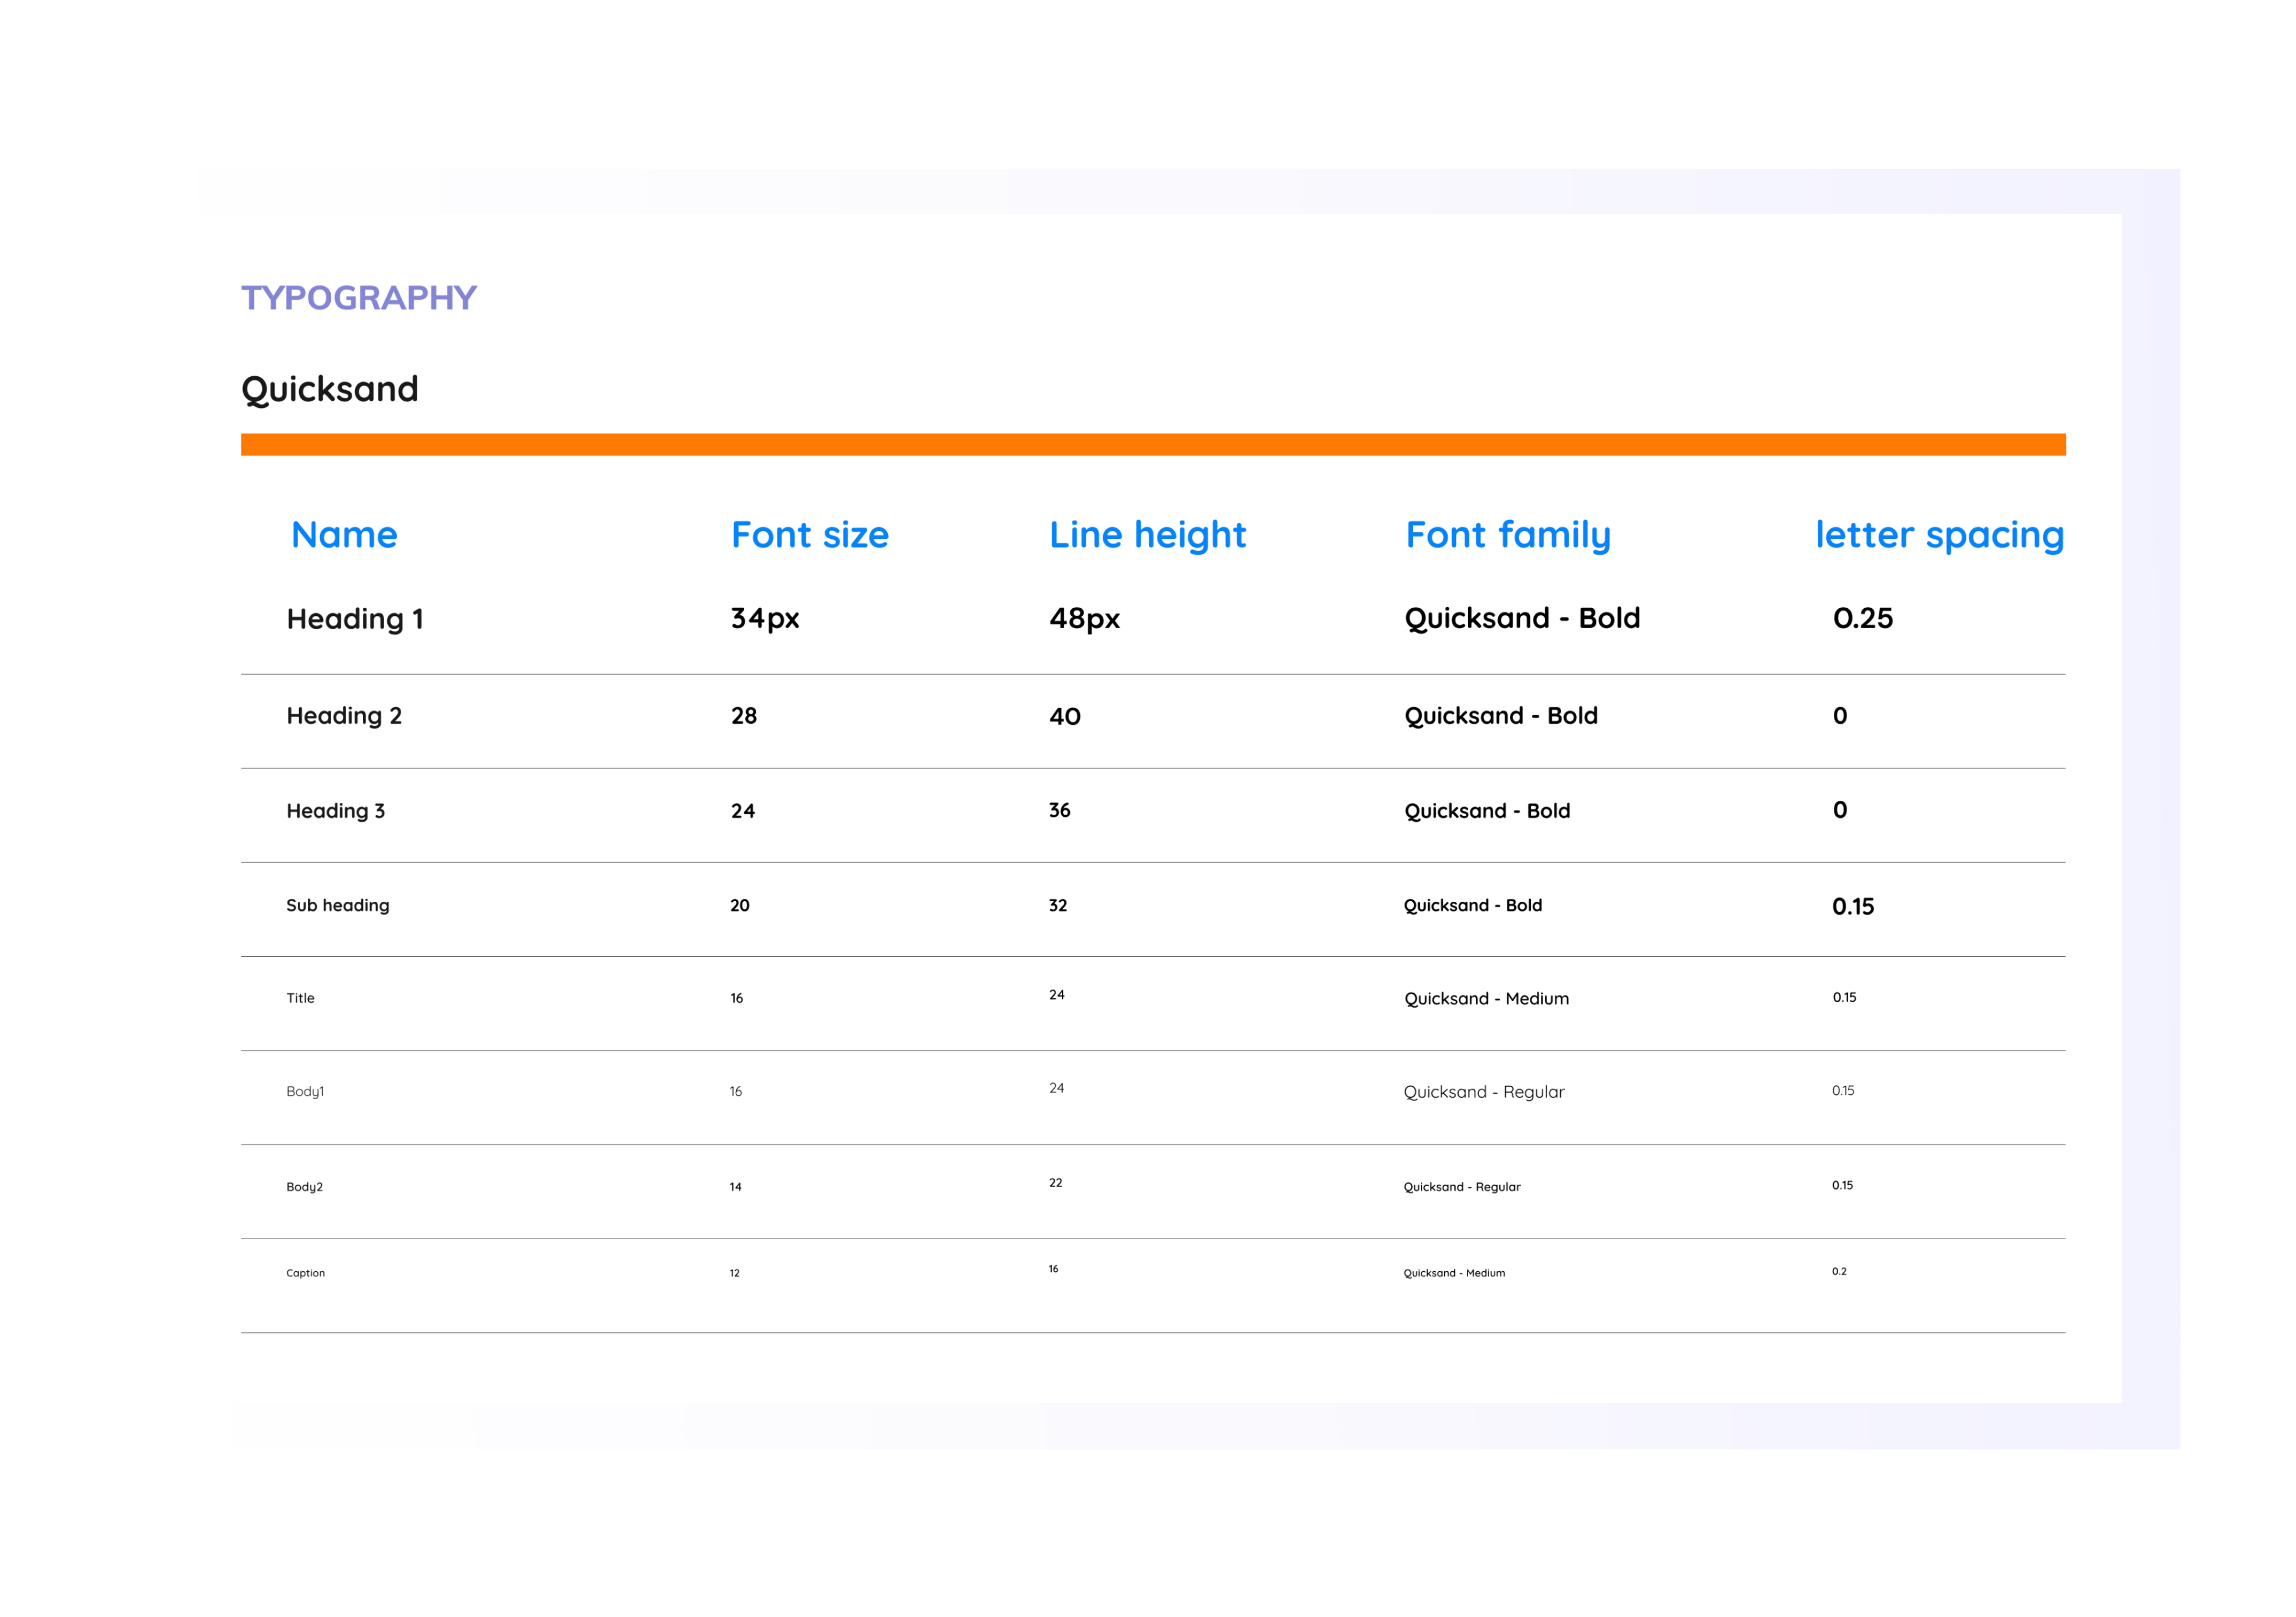This screenshot has height=1617, width=2296.
Task: Select the Sub heading row label
Action: (337, 905)
